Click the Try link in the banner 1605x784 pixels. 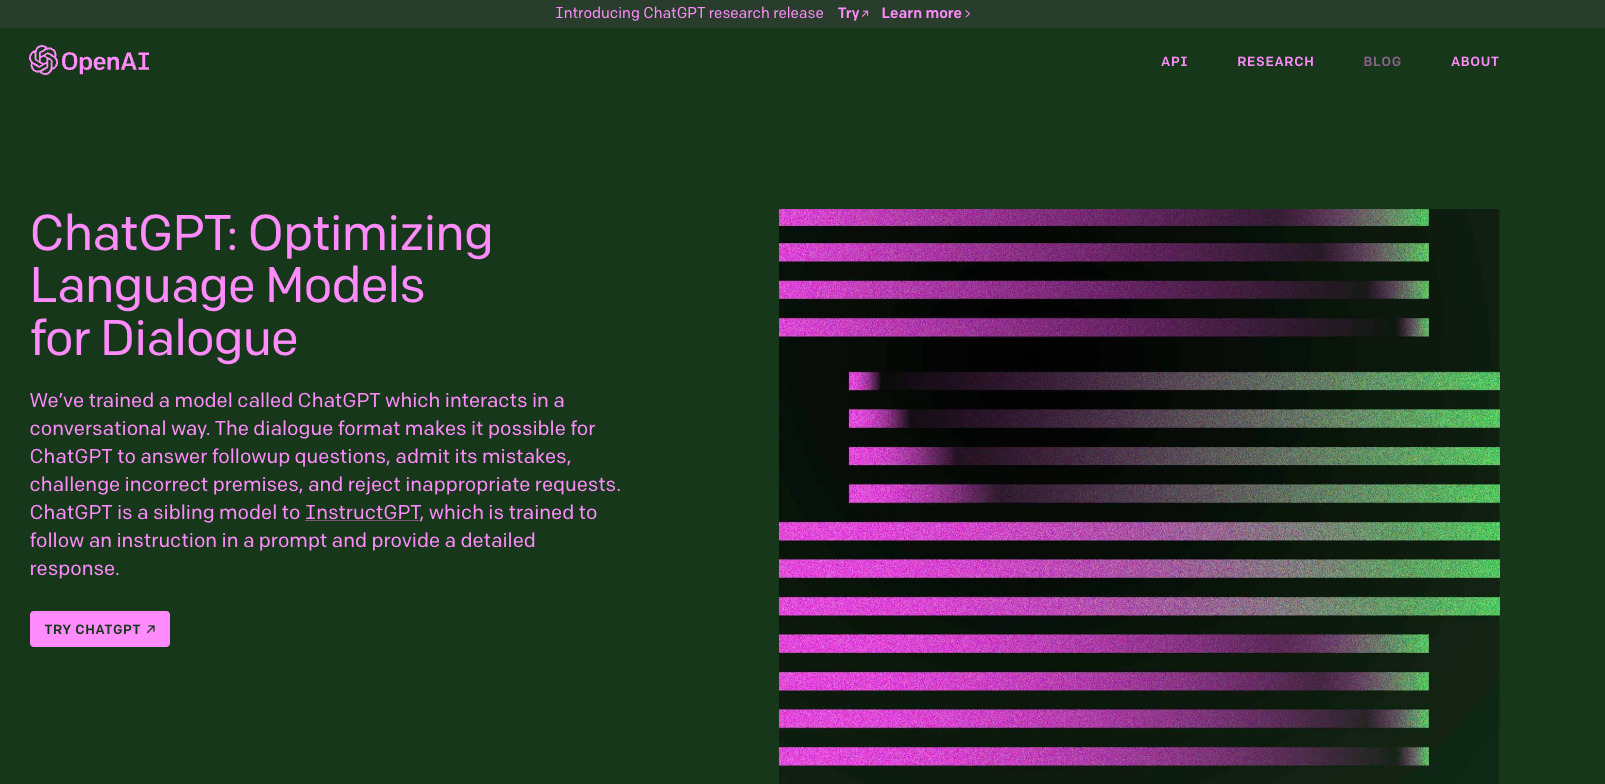click(853, 13)
